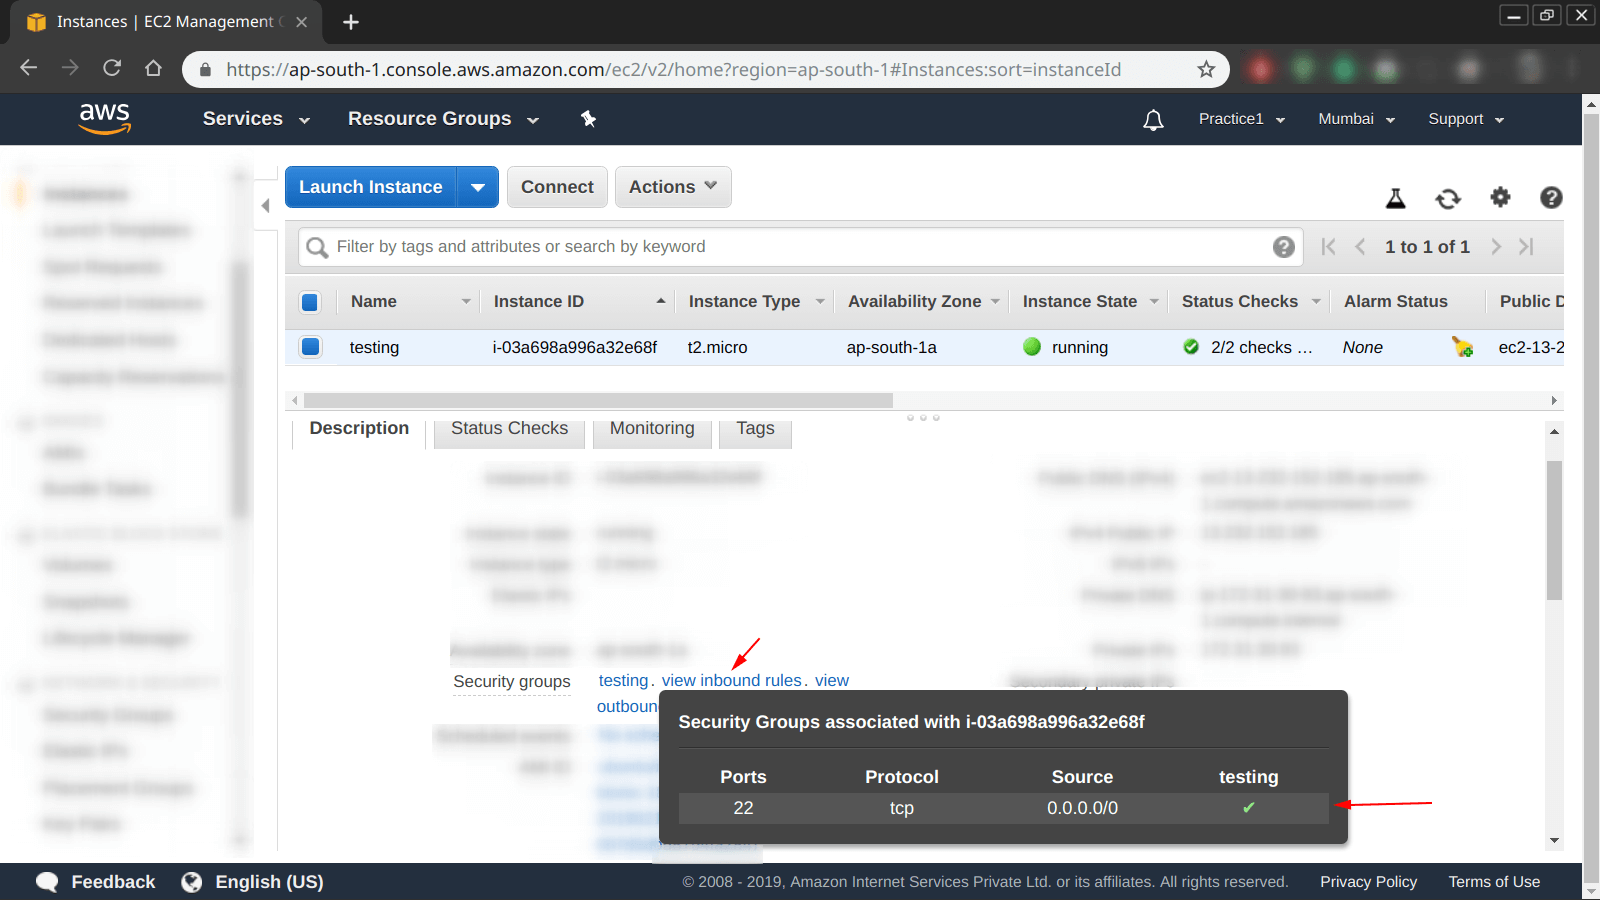The height and width of the screenshot is (900, 1600).
Task: Go to next page of results
Action: (1496, 247)
